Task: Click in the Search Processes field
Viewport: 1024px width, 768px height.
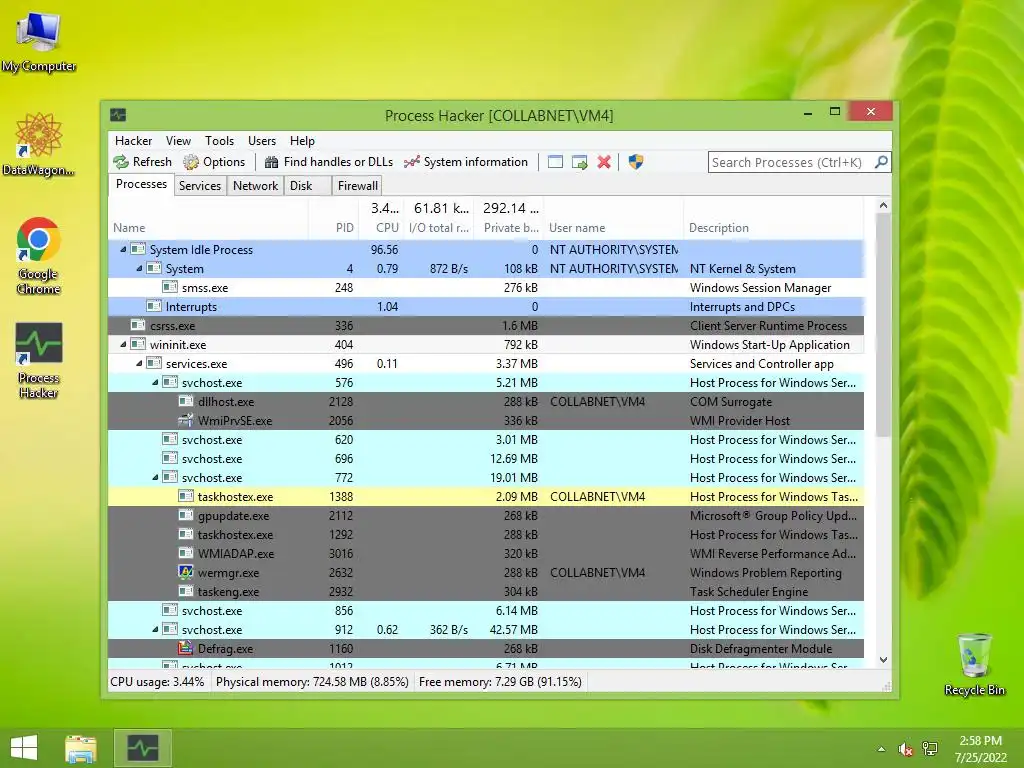Action: [790, 162]
